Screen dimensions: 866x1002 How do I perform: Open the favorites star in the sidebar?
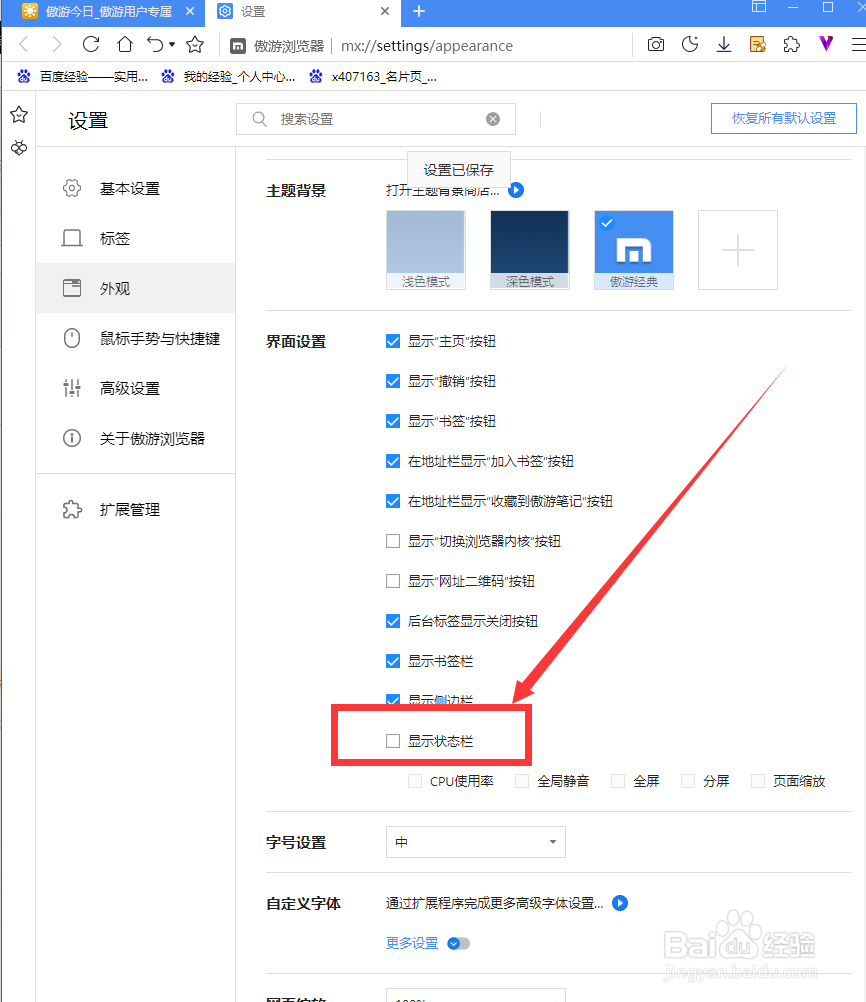[x=18, y=114]
